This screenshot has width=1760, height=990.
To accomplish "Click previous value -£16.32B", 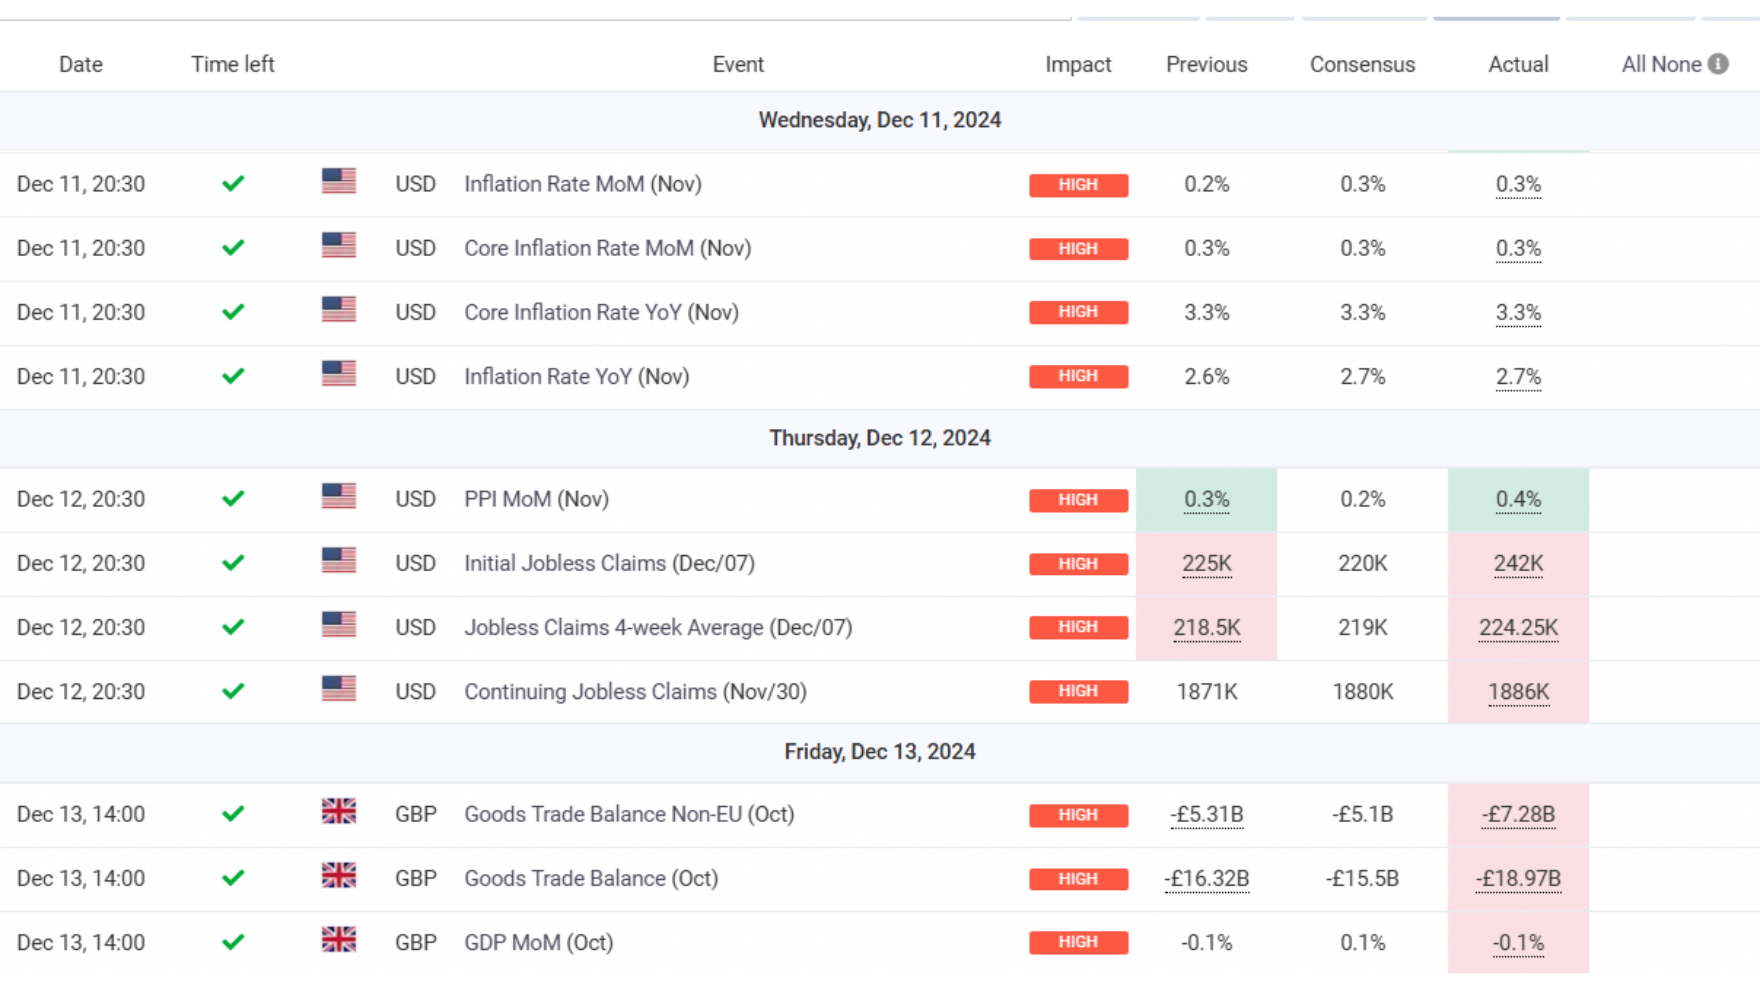I will [x=1207, y=878].
